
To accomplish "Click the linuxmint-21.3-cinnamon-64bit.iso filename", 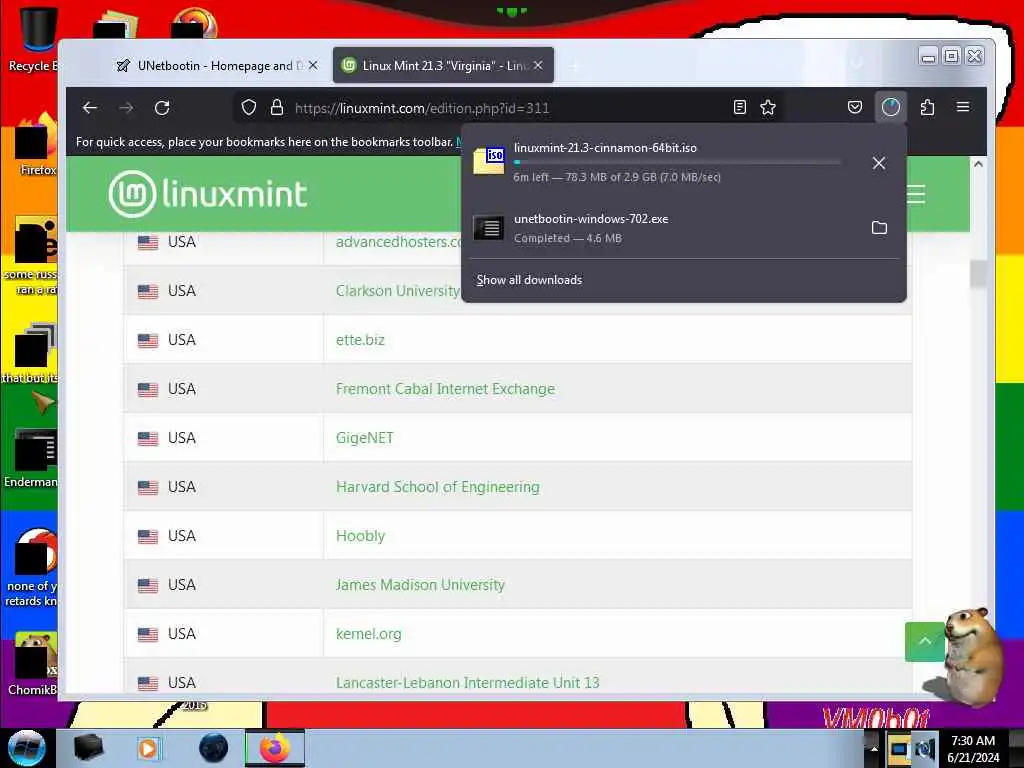I will tap(605, 148).
